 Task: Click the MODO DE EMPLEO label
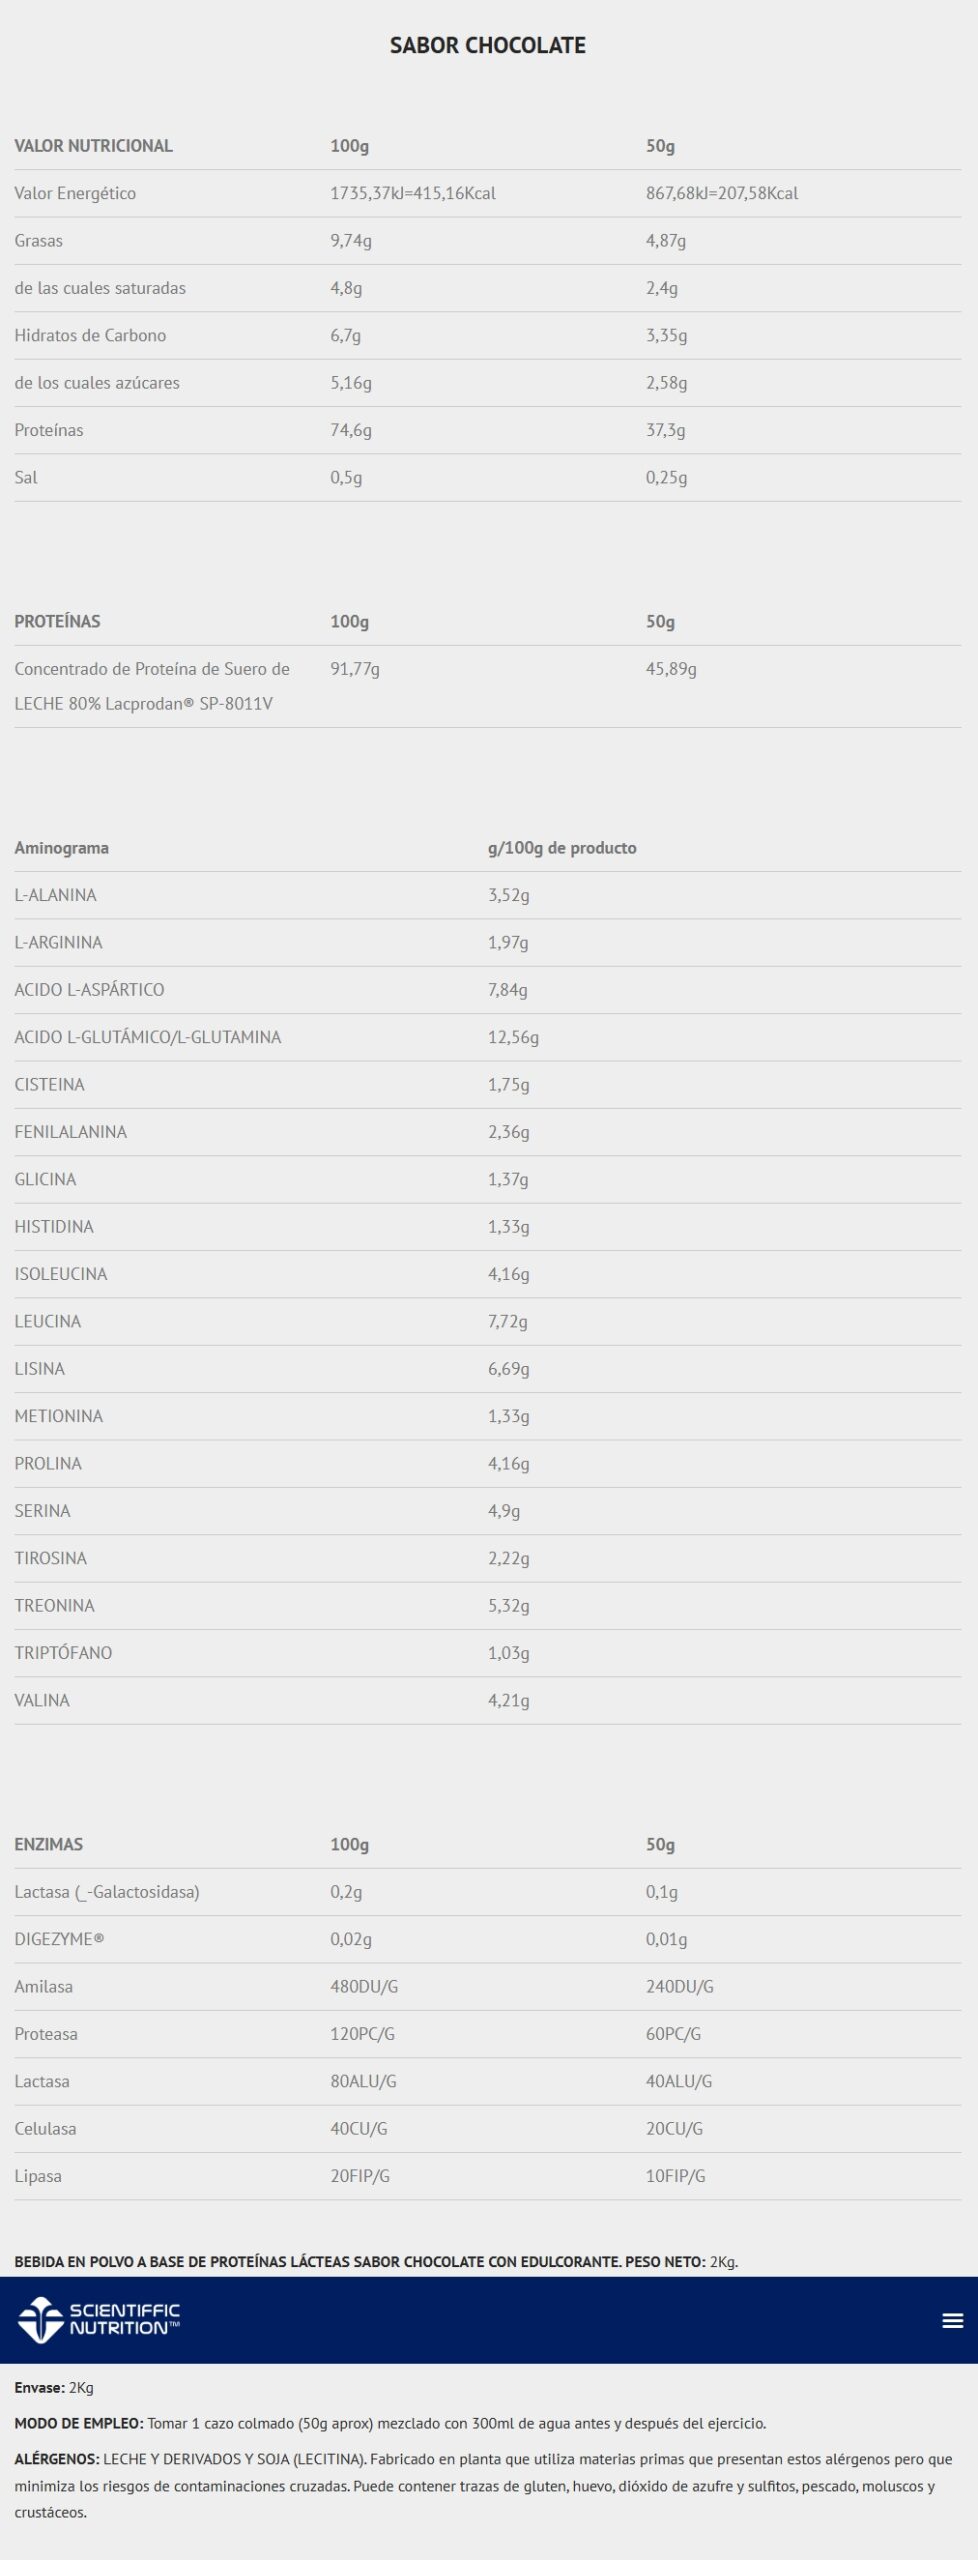(x=78, y=2423)
